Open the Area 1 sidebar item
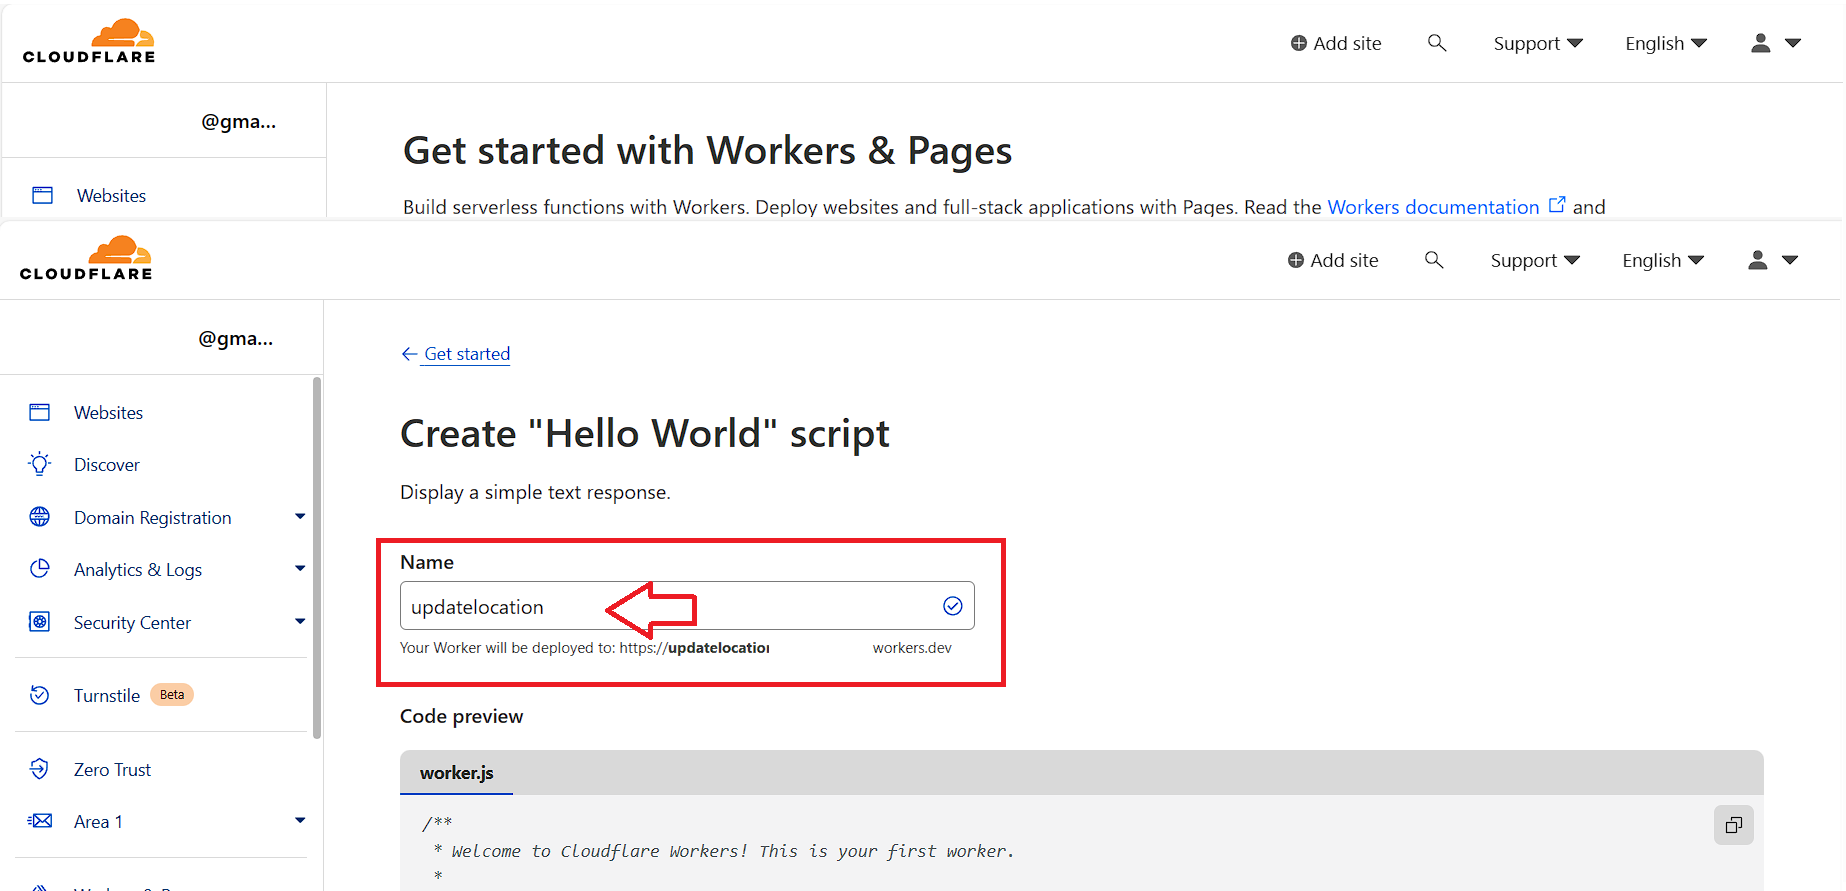This screenshot has height=891, width=1846. coord(98,822)
